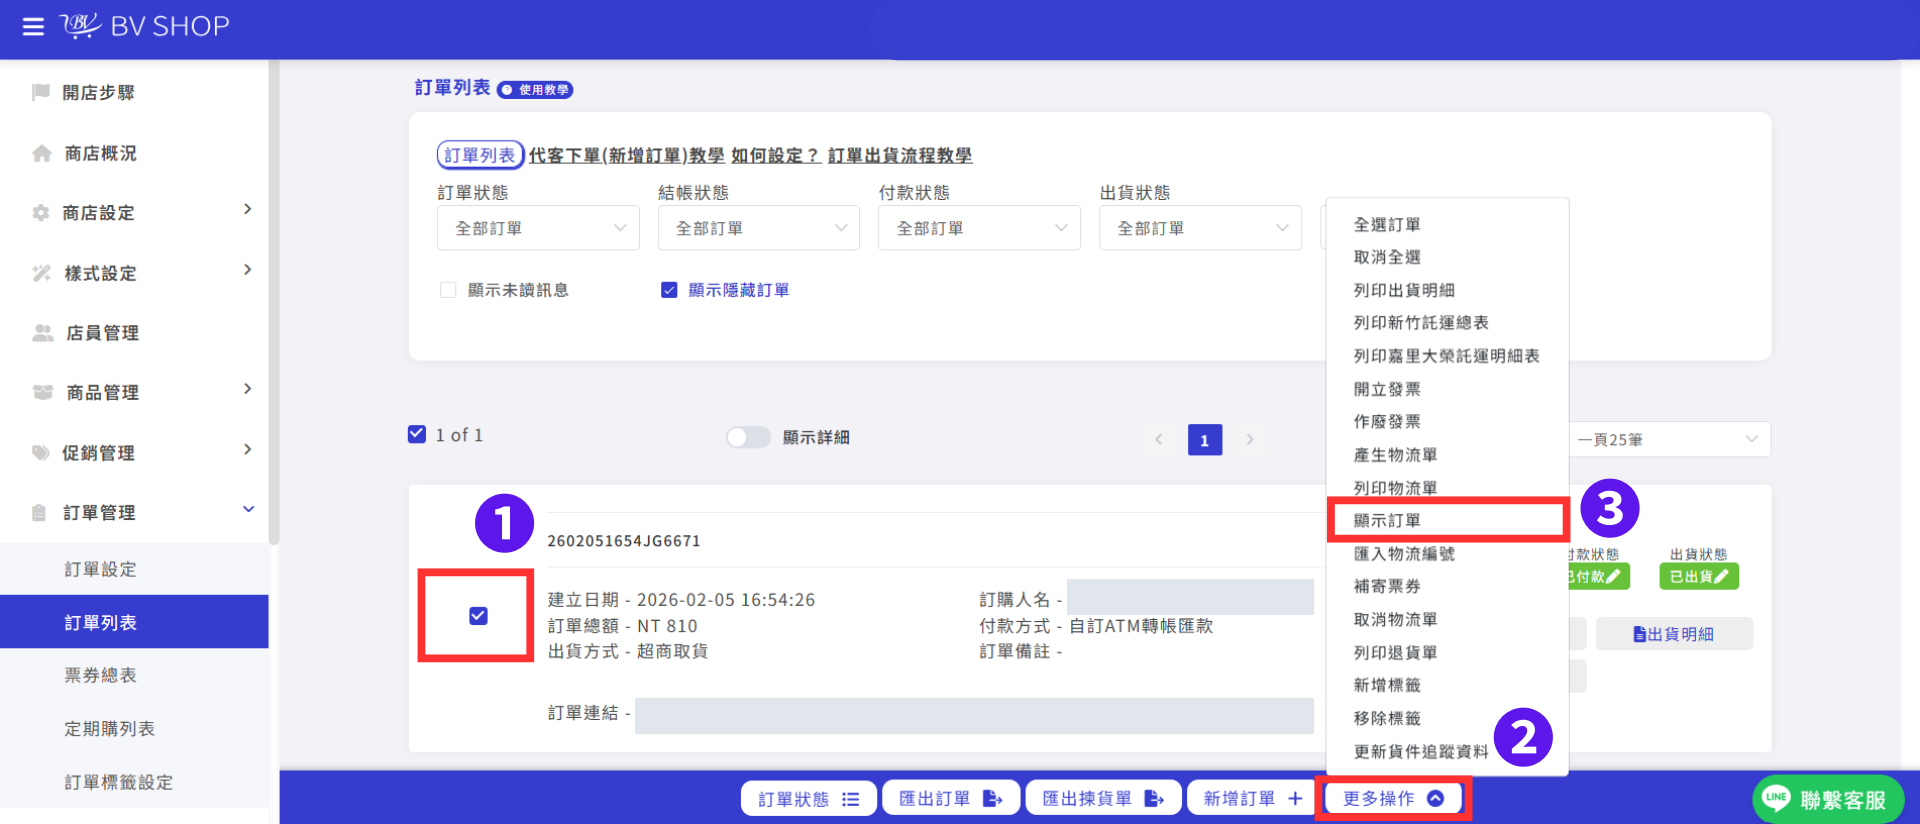This screenshot has height=824, width=1920.
Task: Turn on the 顯示詳細 switch
Action: tap(748, 437)
